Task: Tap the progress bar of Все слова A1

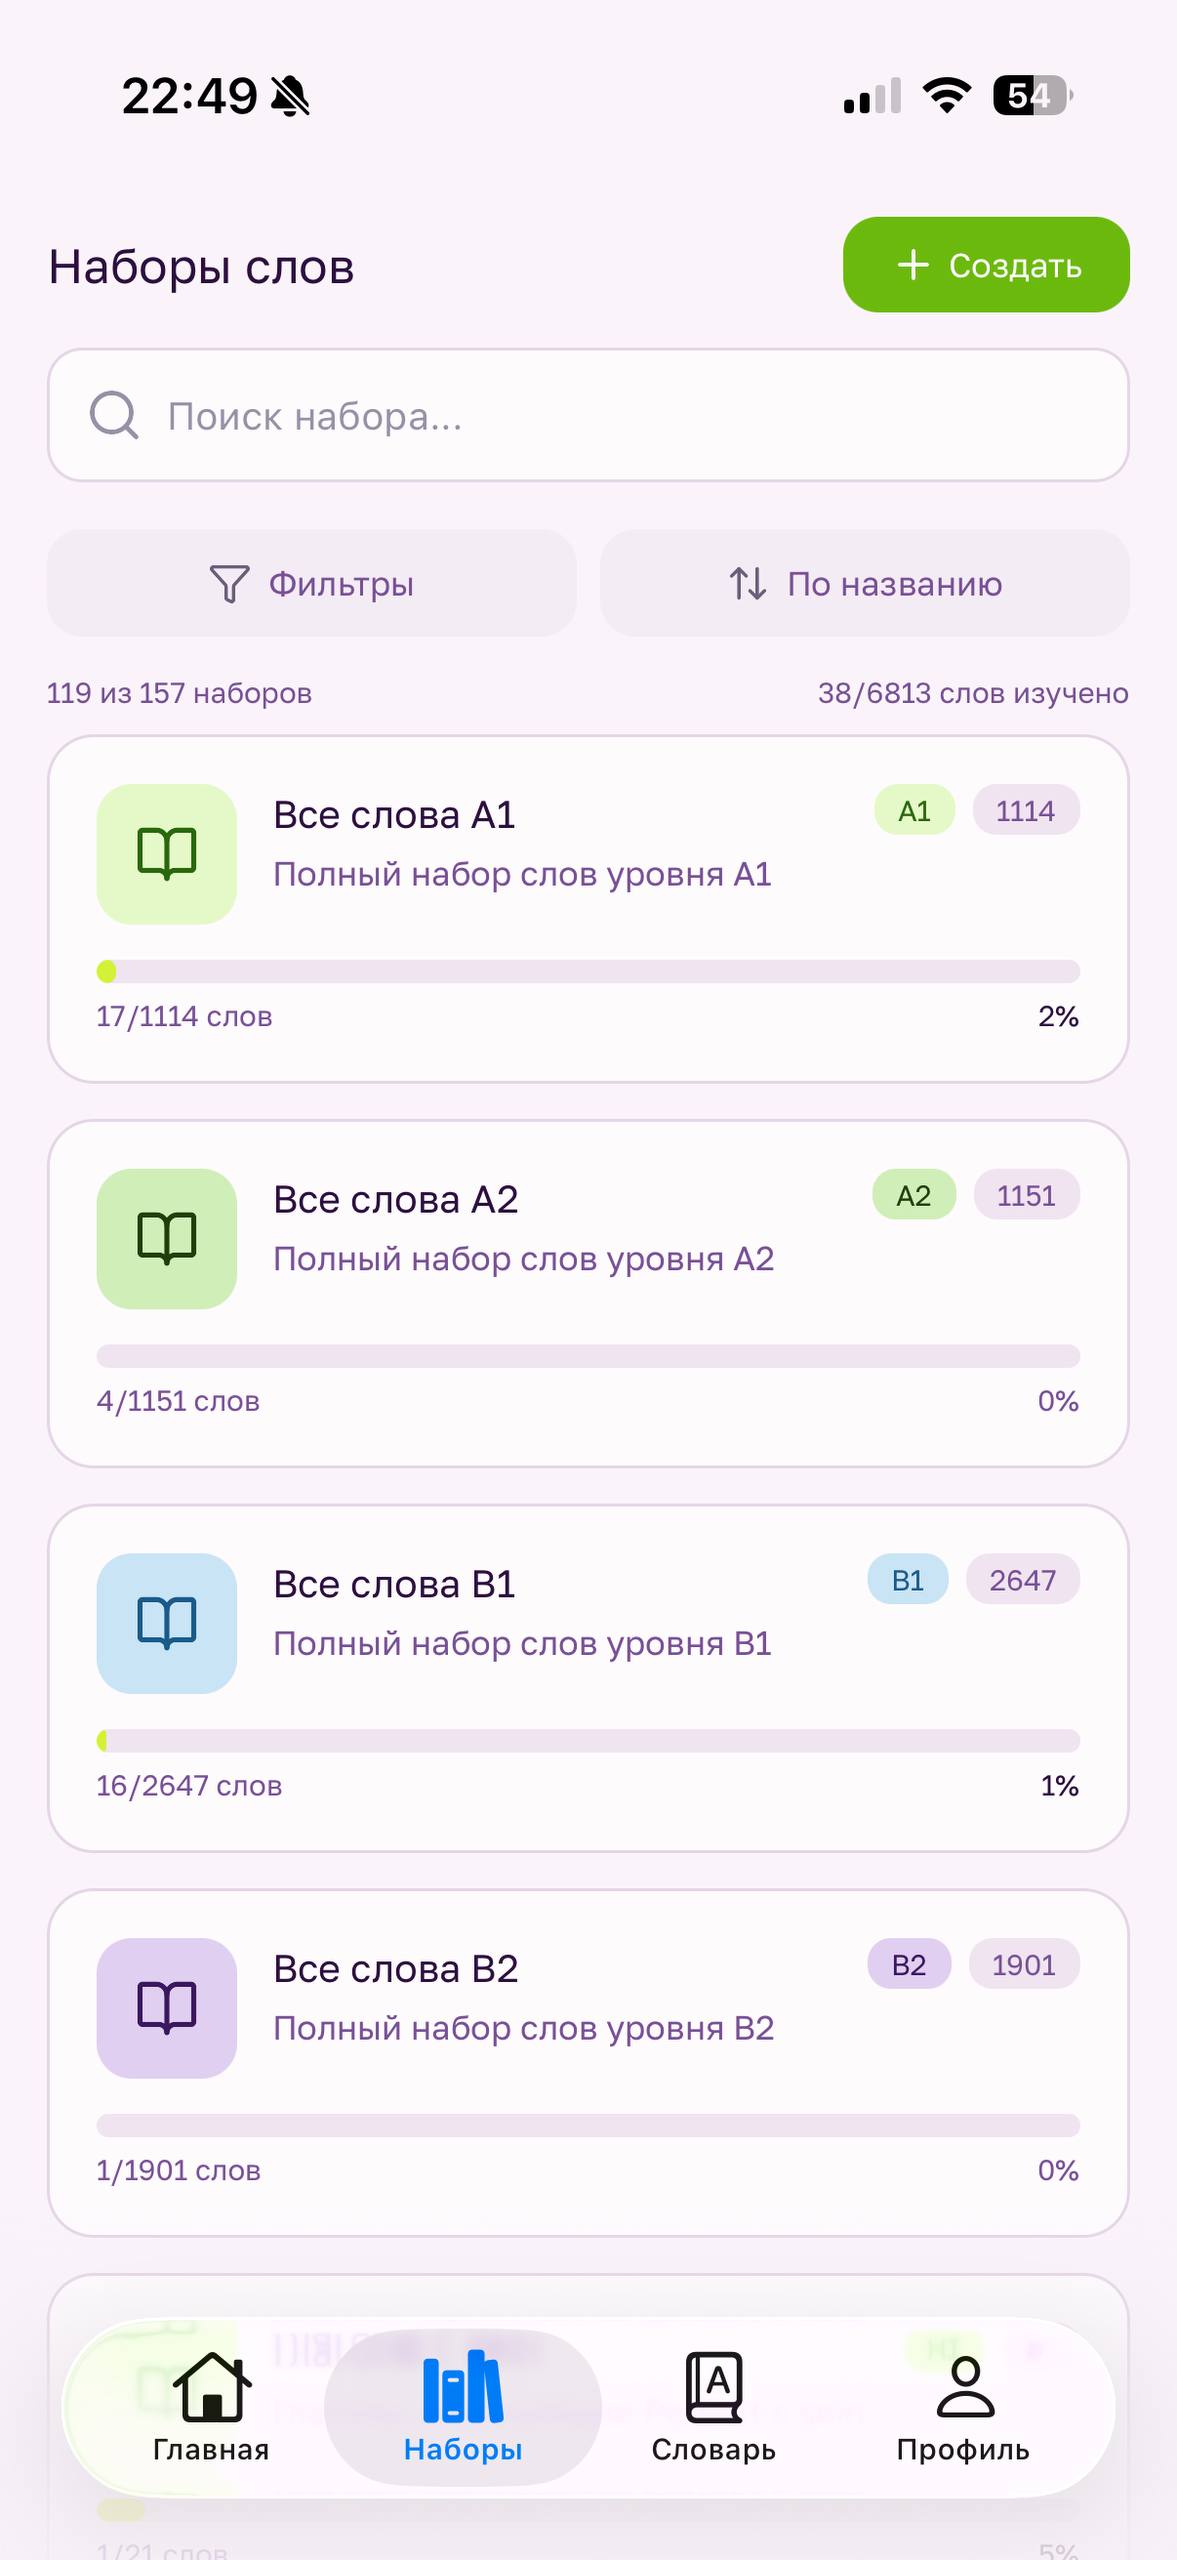Action: click(588, 972)
